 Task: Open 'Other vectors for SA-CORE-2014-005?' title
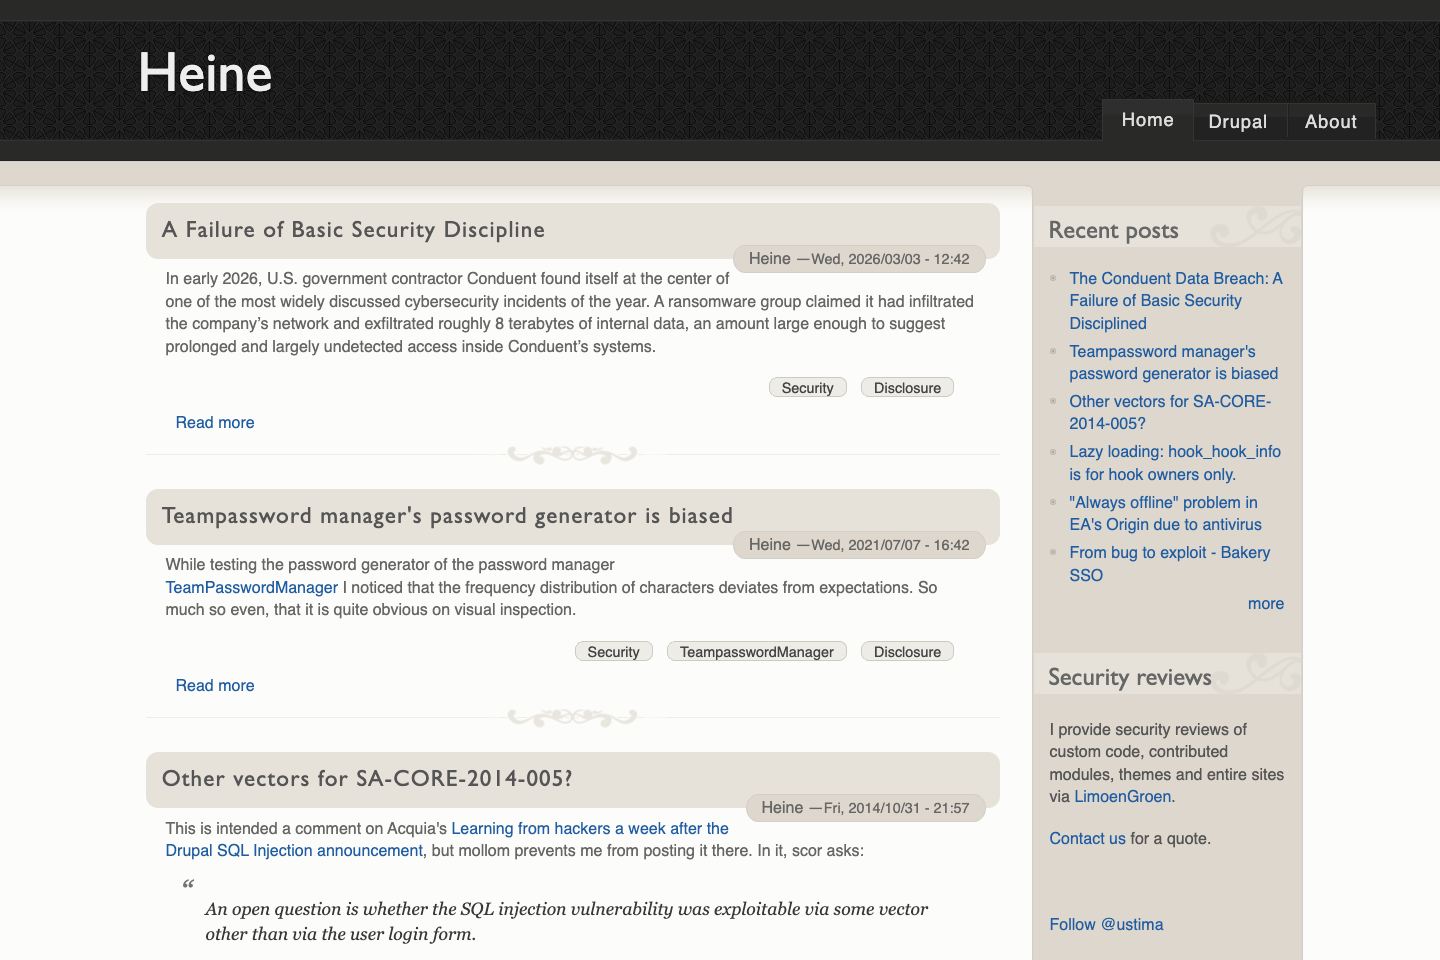[x=368, y=778]
